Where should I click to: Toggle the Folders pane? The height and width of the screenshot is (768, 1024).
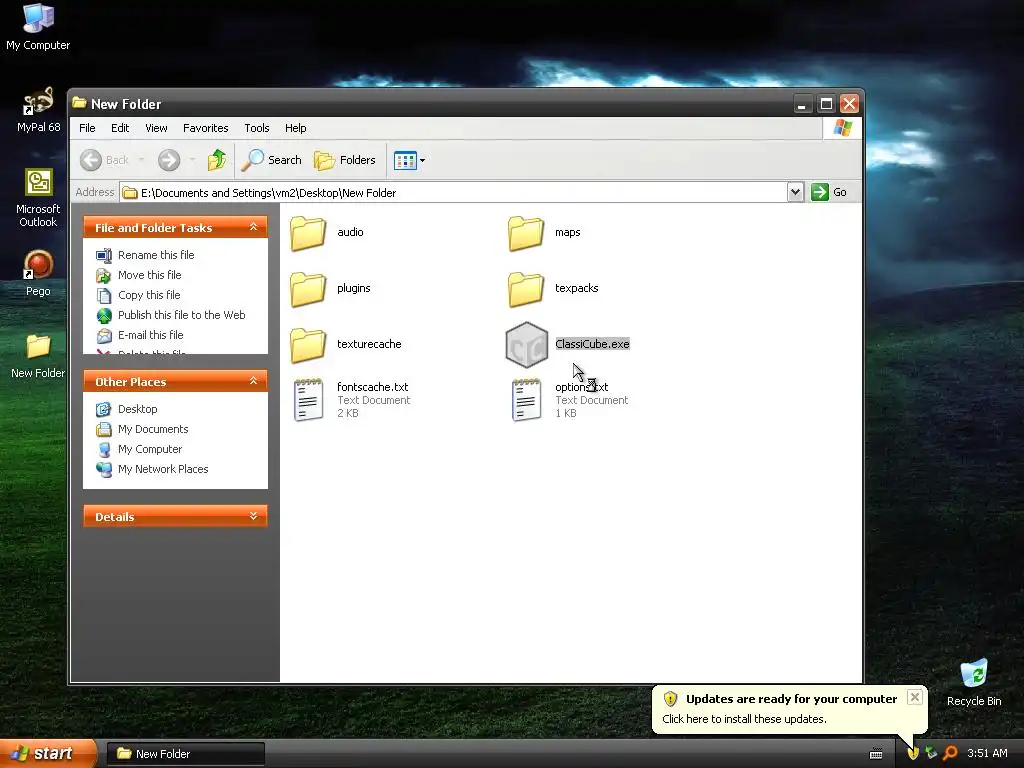point(345,160)
